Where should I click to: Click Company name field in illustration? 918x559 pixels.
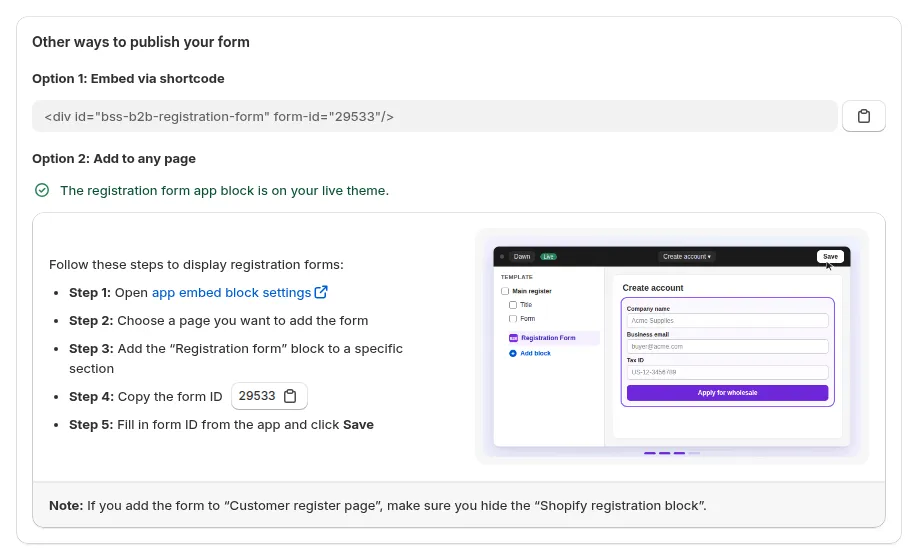727,321
